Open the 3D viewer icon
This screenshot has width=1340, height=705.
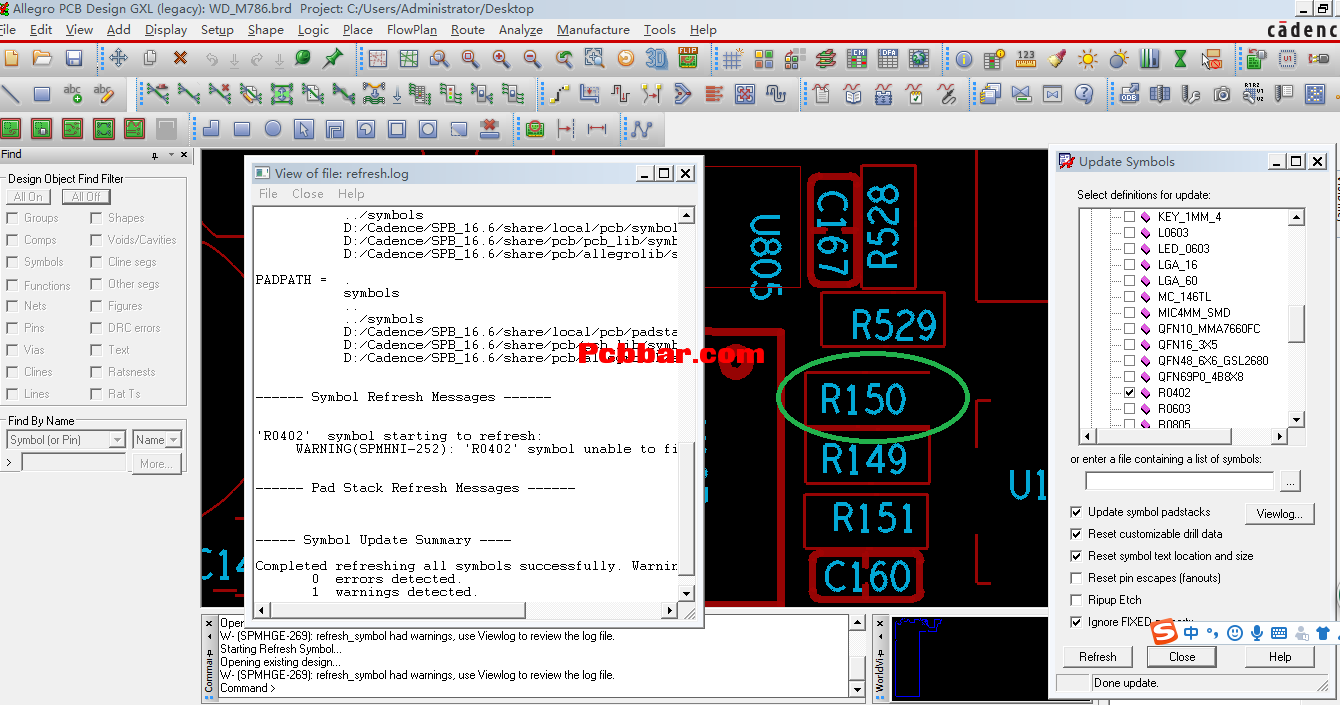(656, 59)
